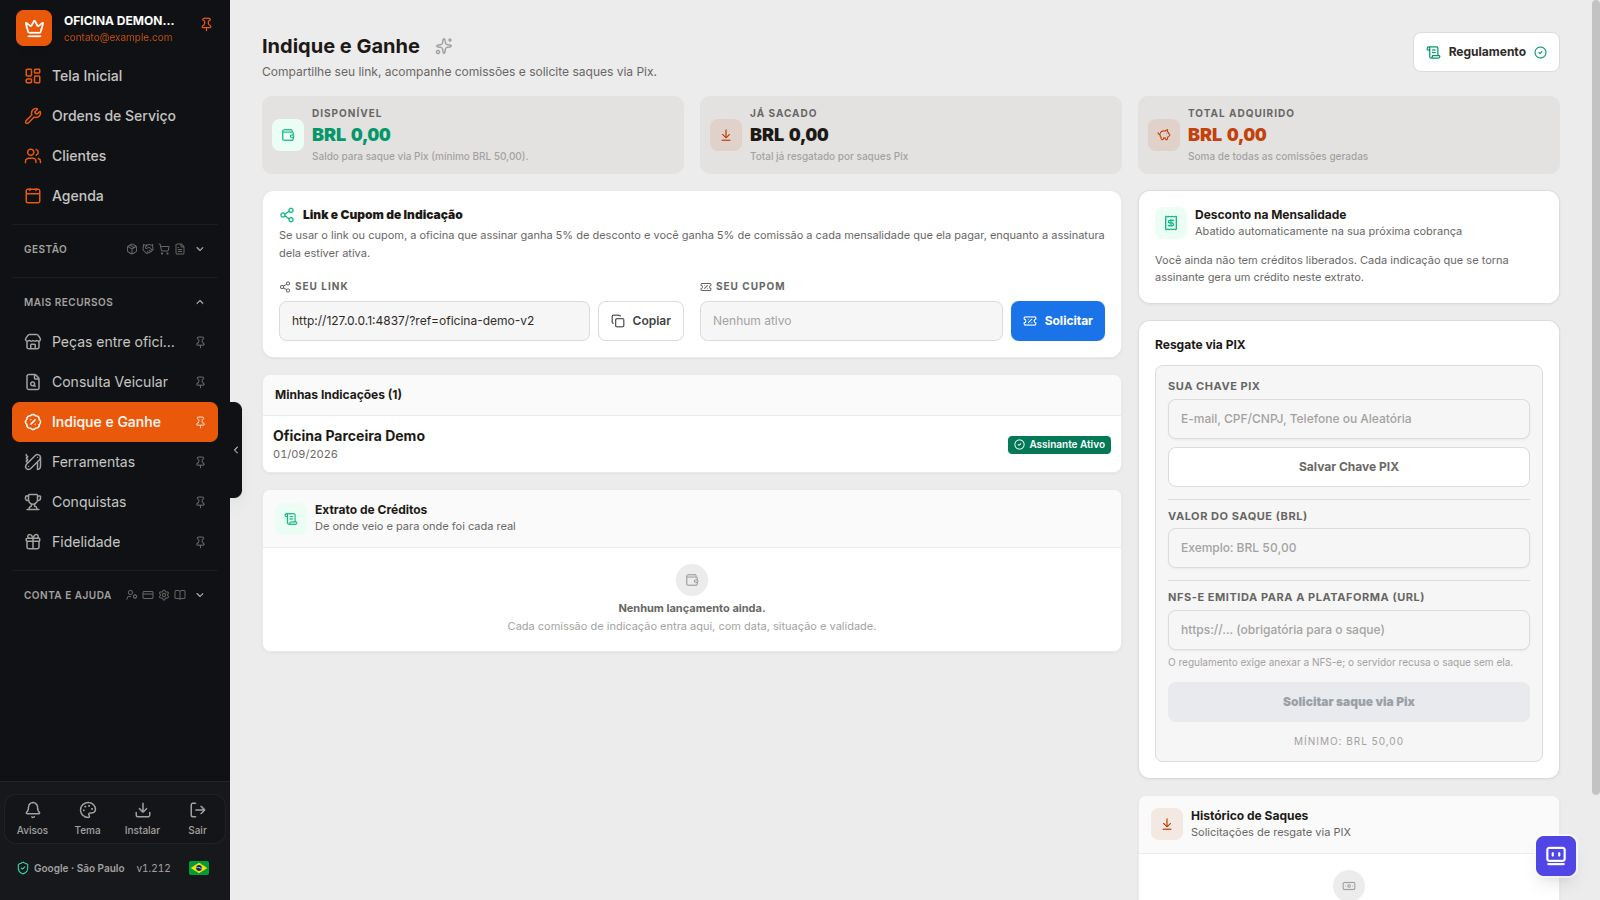Expand Conta e Ajuda section
Screen dimensions: 1600x900
(115, 595)
